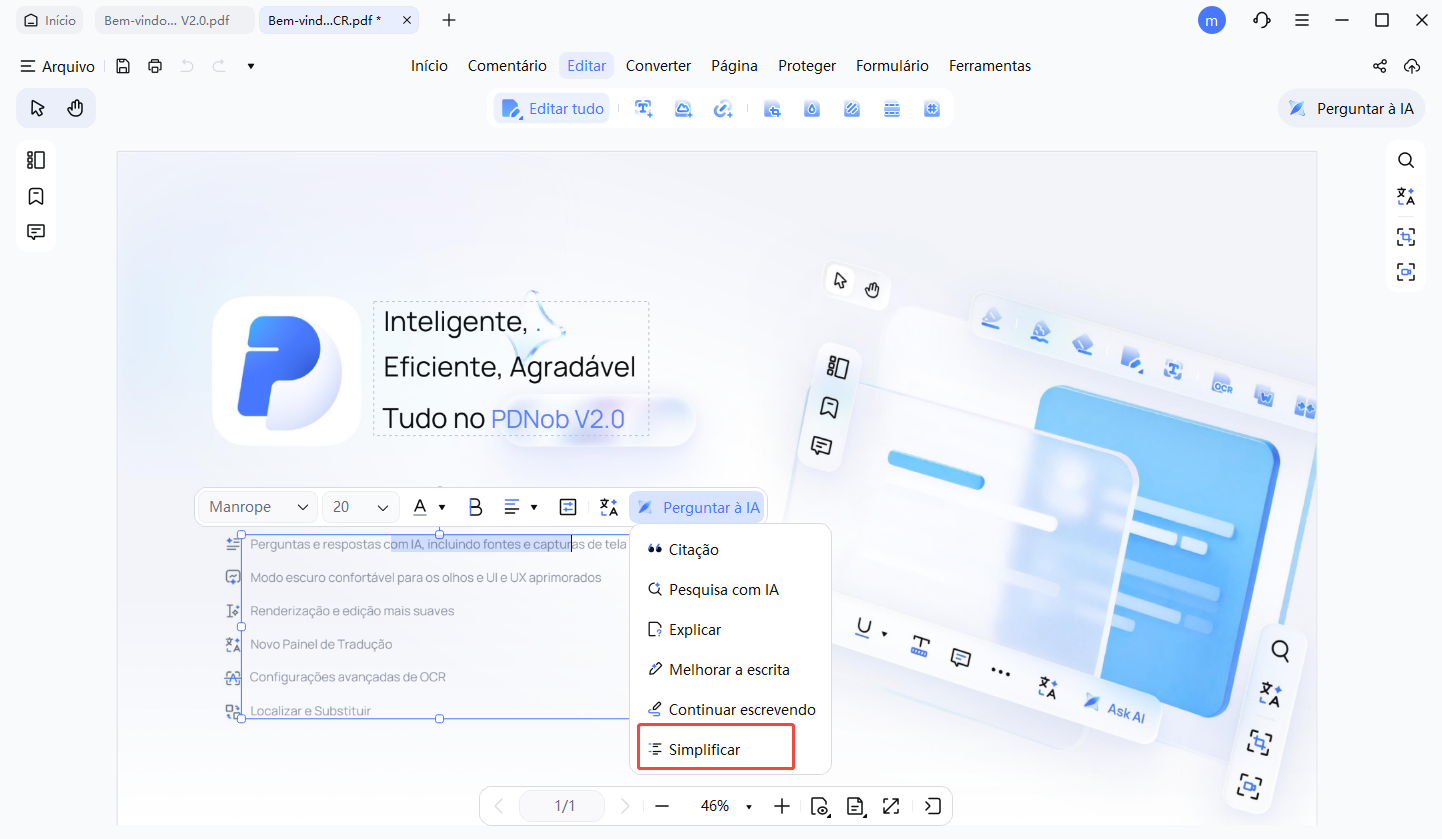Switch to the Converter ribbon tab
1442x839 pixels.
[x=658, y=65]
